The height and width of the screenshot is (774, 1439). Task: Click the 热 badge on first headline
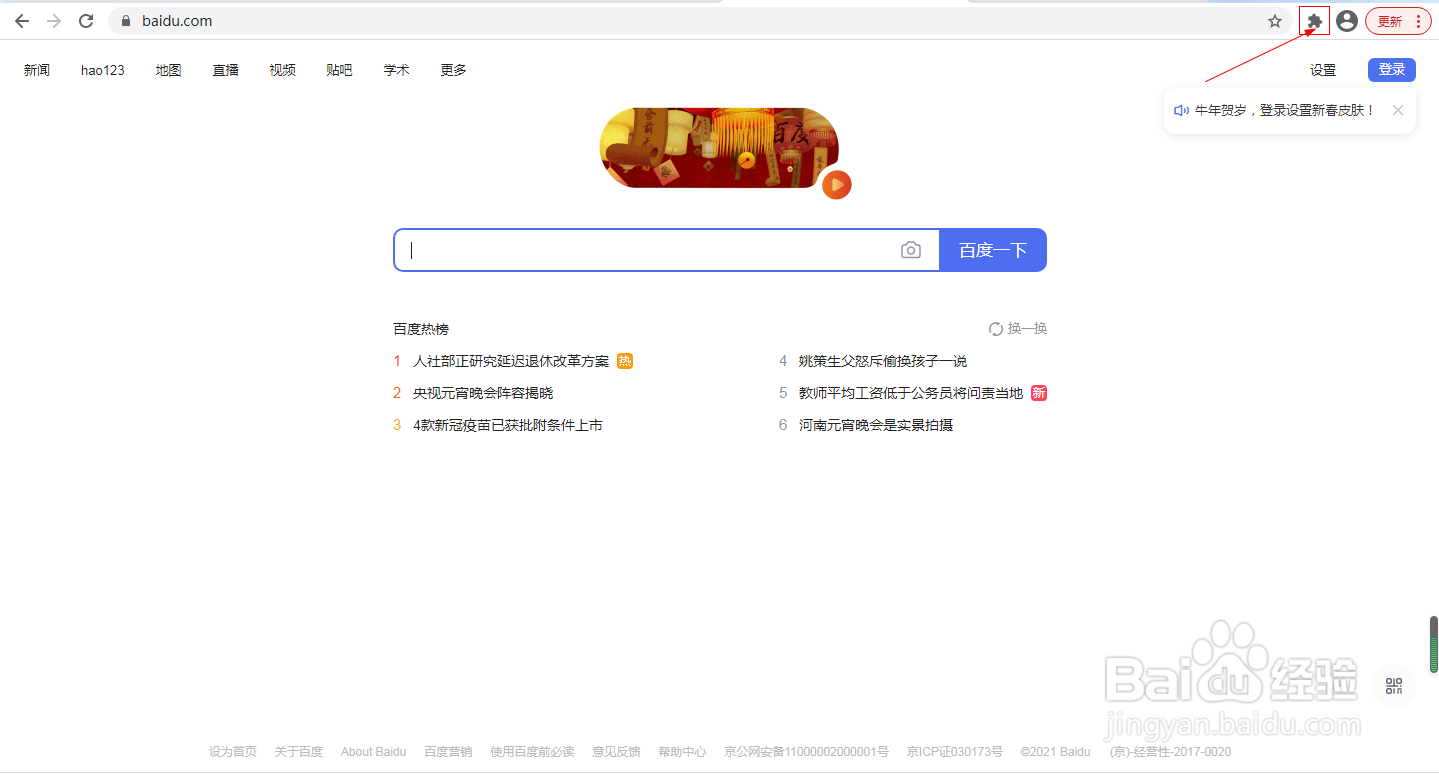point(625,361)
